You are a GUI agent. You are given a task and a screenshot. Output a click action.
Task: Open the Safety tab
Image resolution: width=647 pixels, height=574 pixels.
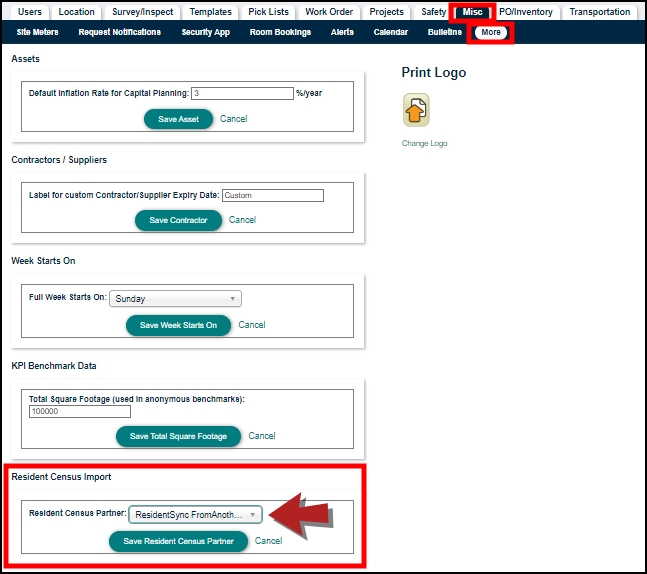(x=433, y=12)
